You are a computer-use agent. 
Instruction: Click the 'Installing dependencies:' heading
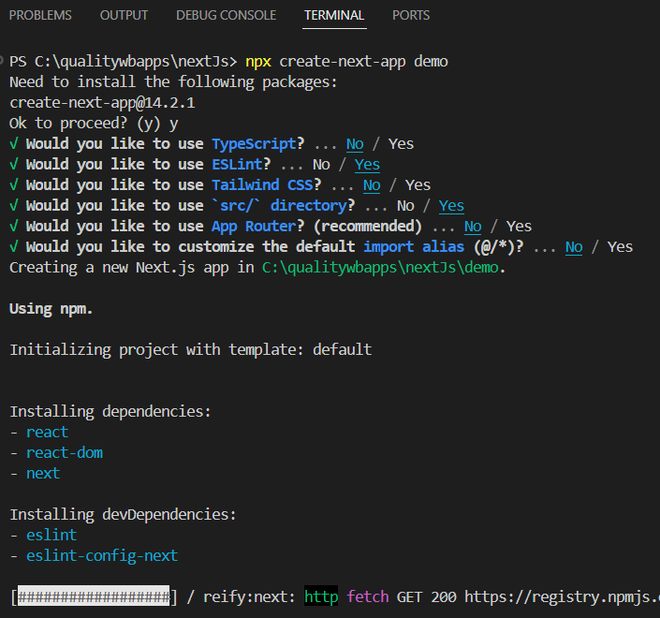pyautogui.click(x=110, y=412)
